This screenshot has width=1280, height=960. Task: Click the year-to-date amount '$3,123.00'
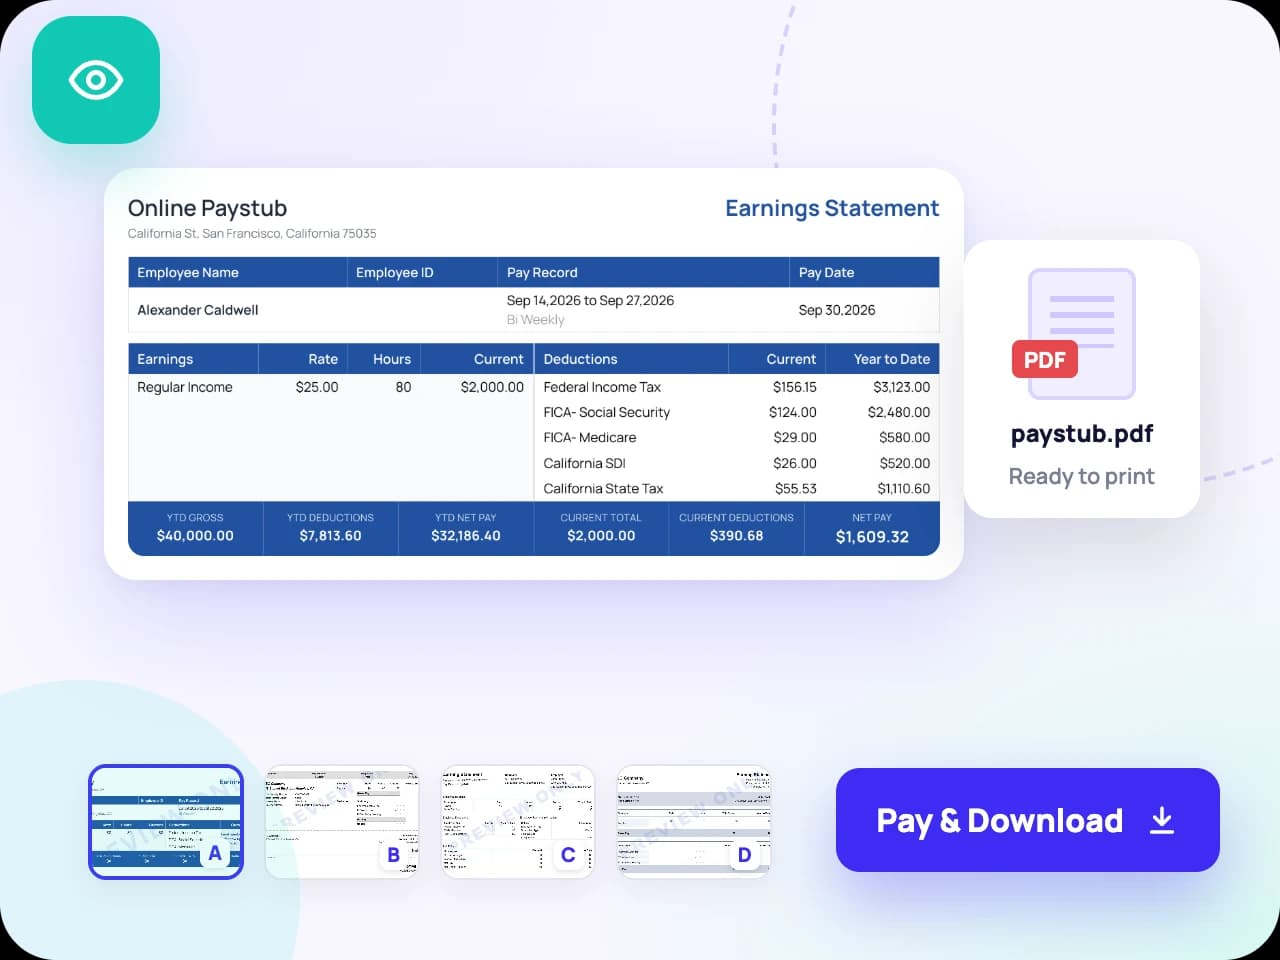(x=902, y=387)
